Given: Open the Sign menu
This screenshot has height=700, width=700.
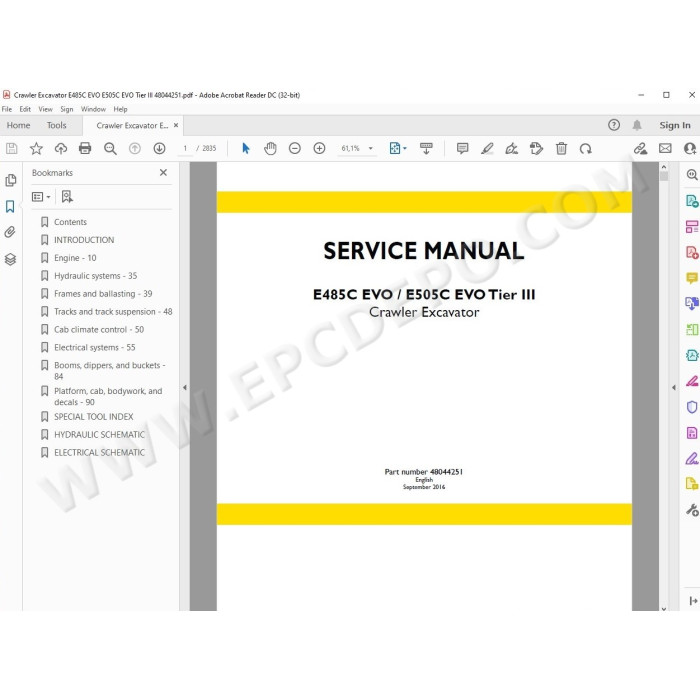Looking at the screenshot, I should (67, 109).
